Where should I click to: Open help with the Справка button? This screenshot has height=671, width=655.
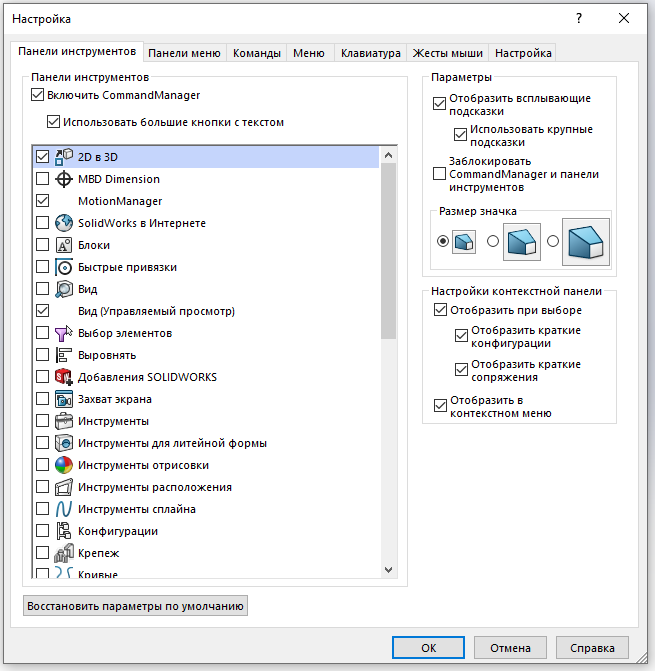coord(592,648)
